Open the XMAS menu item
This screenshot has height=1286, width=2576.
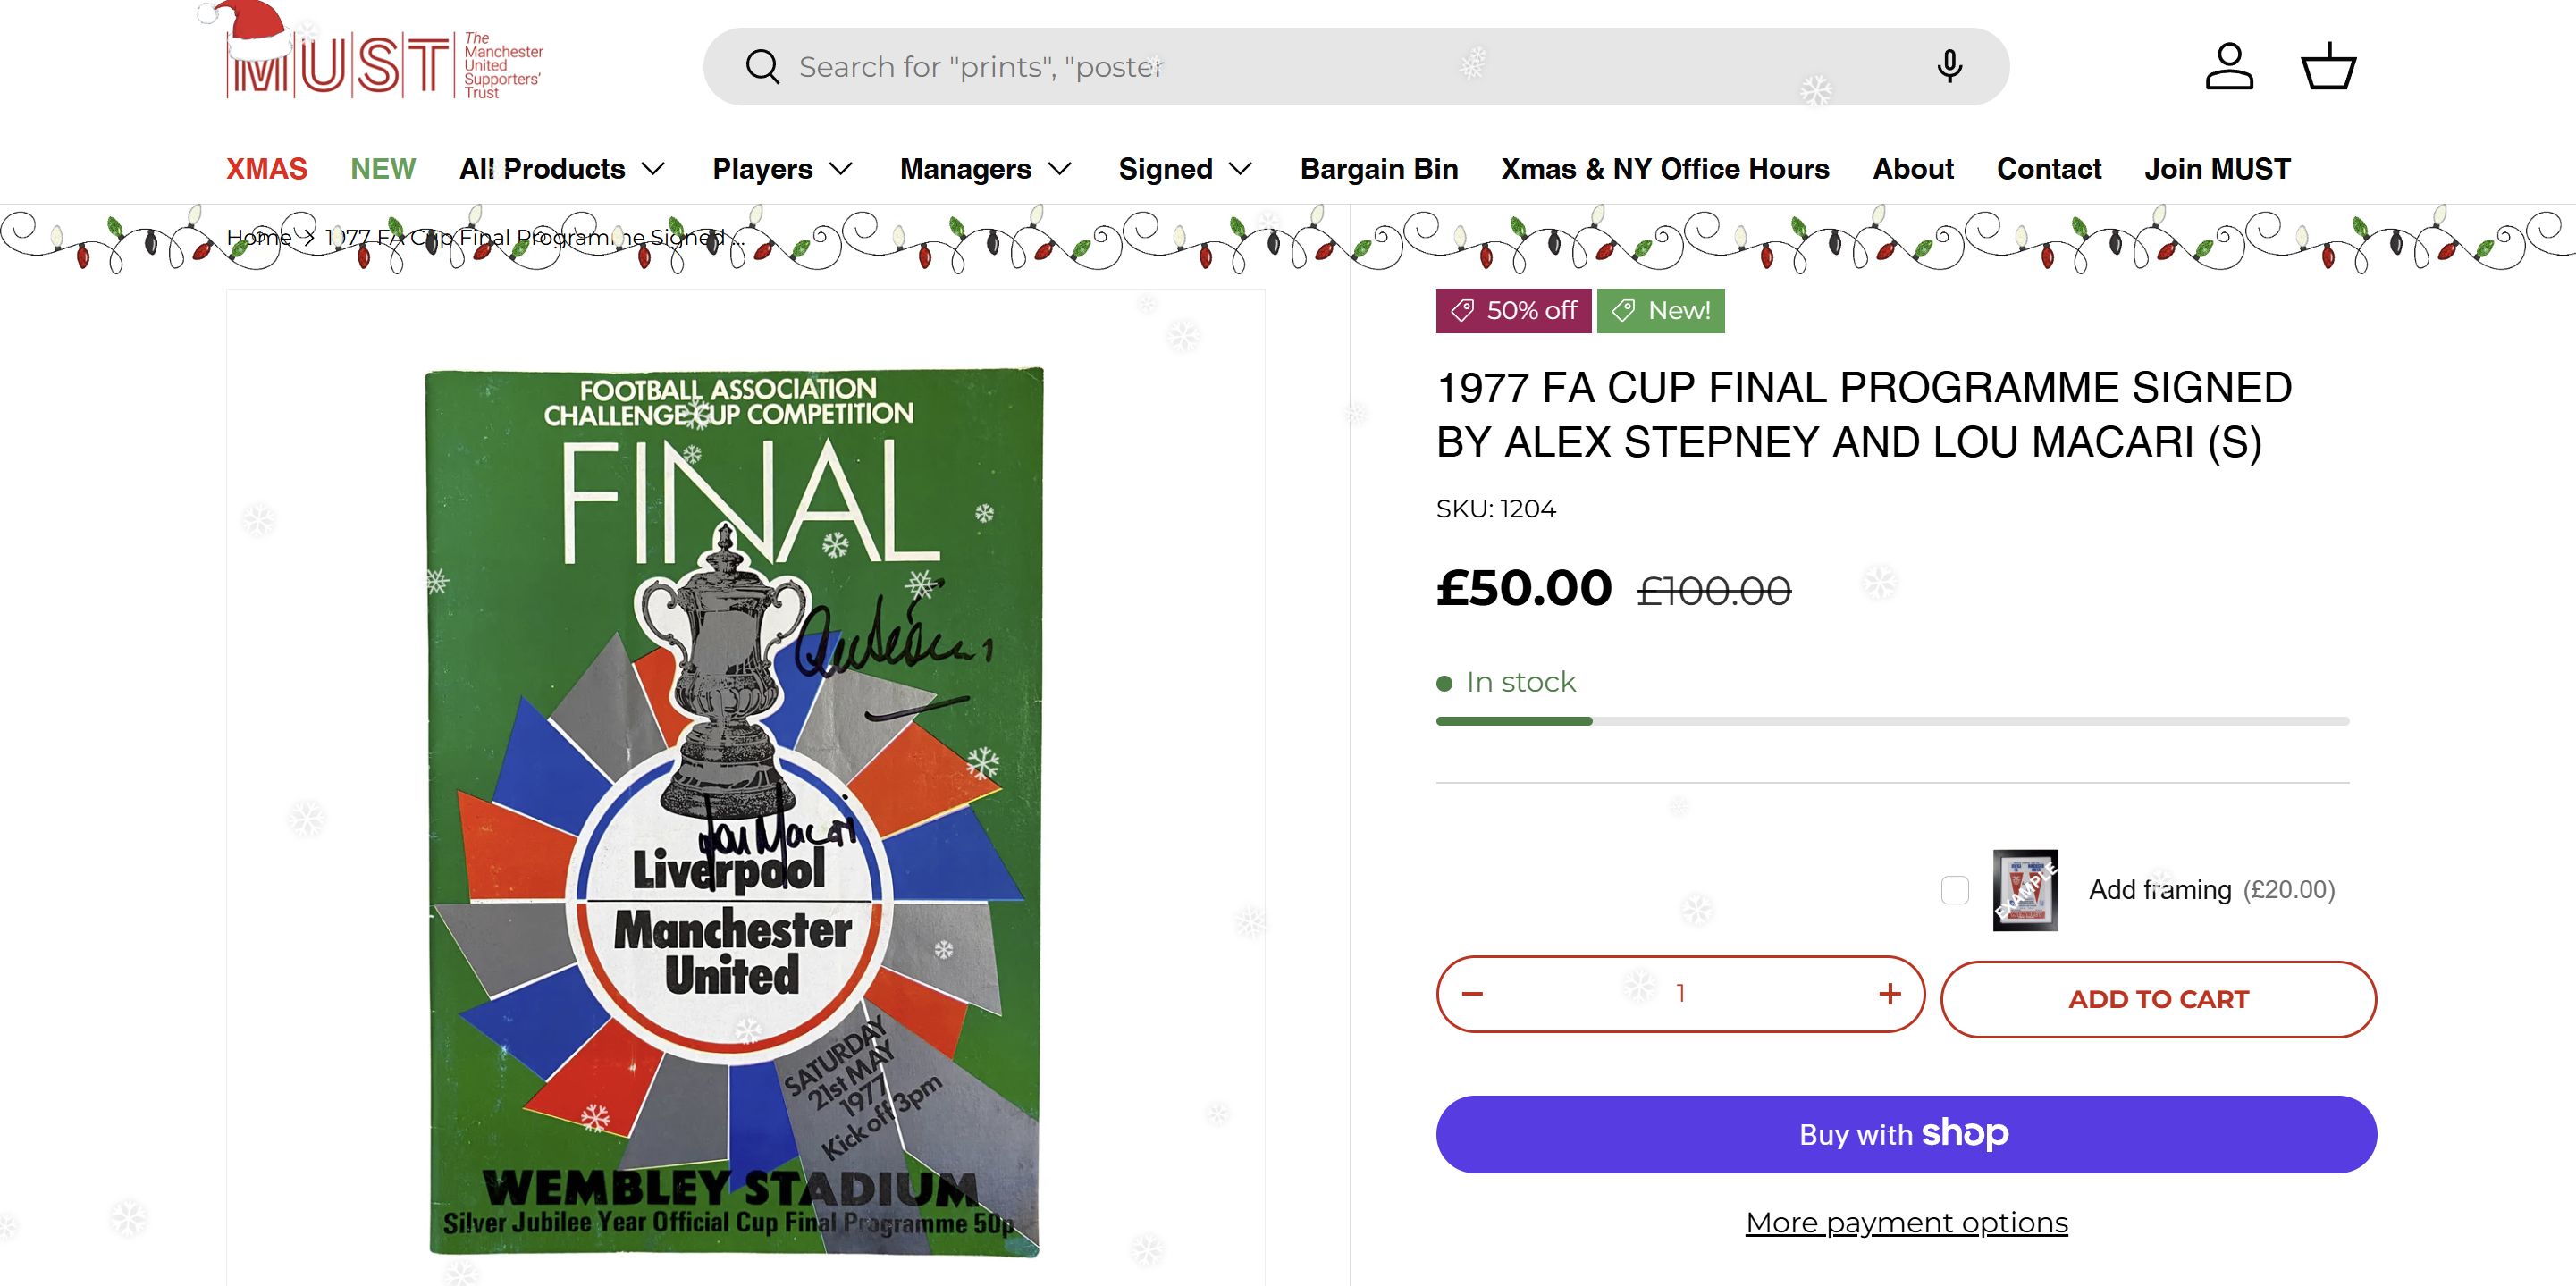point(266,169)
